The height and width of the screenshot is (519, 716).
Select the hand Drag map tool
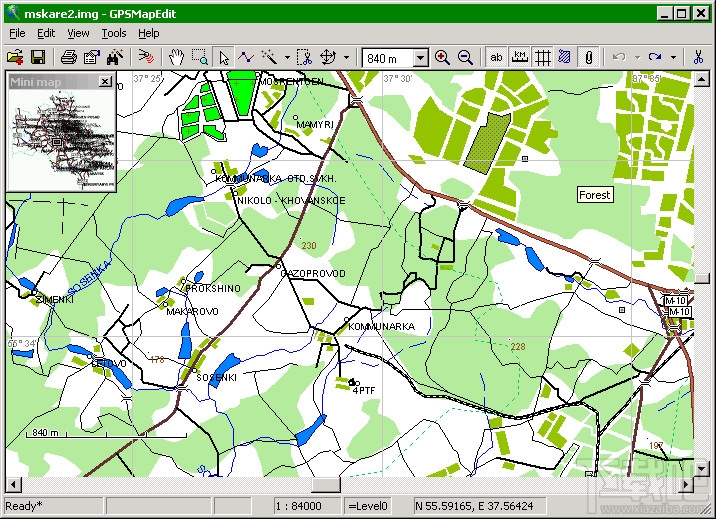pyautogui.click(x=176, y=58)
